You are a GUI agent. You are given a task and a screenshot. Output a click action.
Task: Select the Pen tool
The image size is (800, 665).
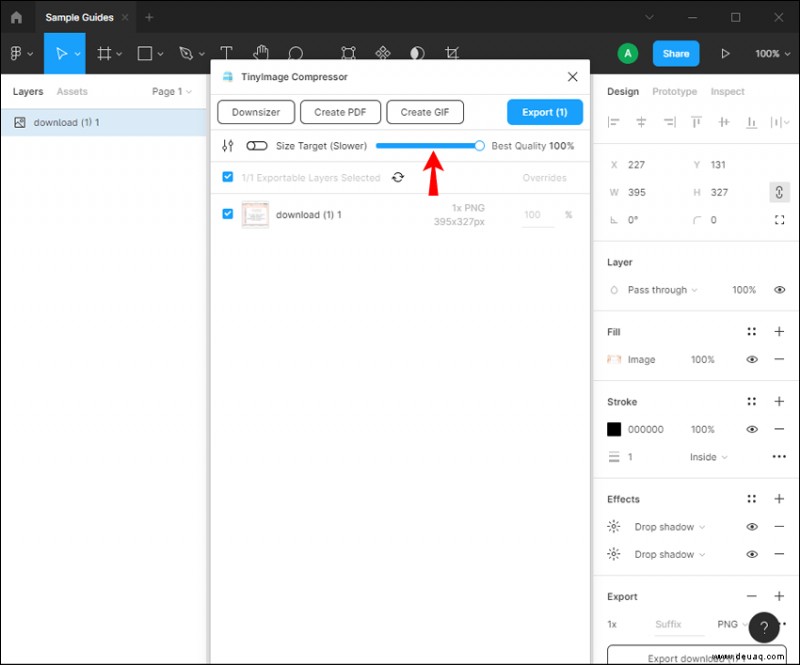tap(186, 53)
